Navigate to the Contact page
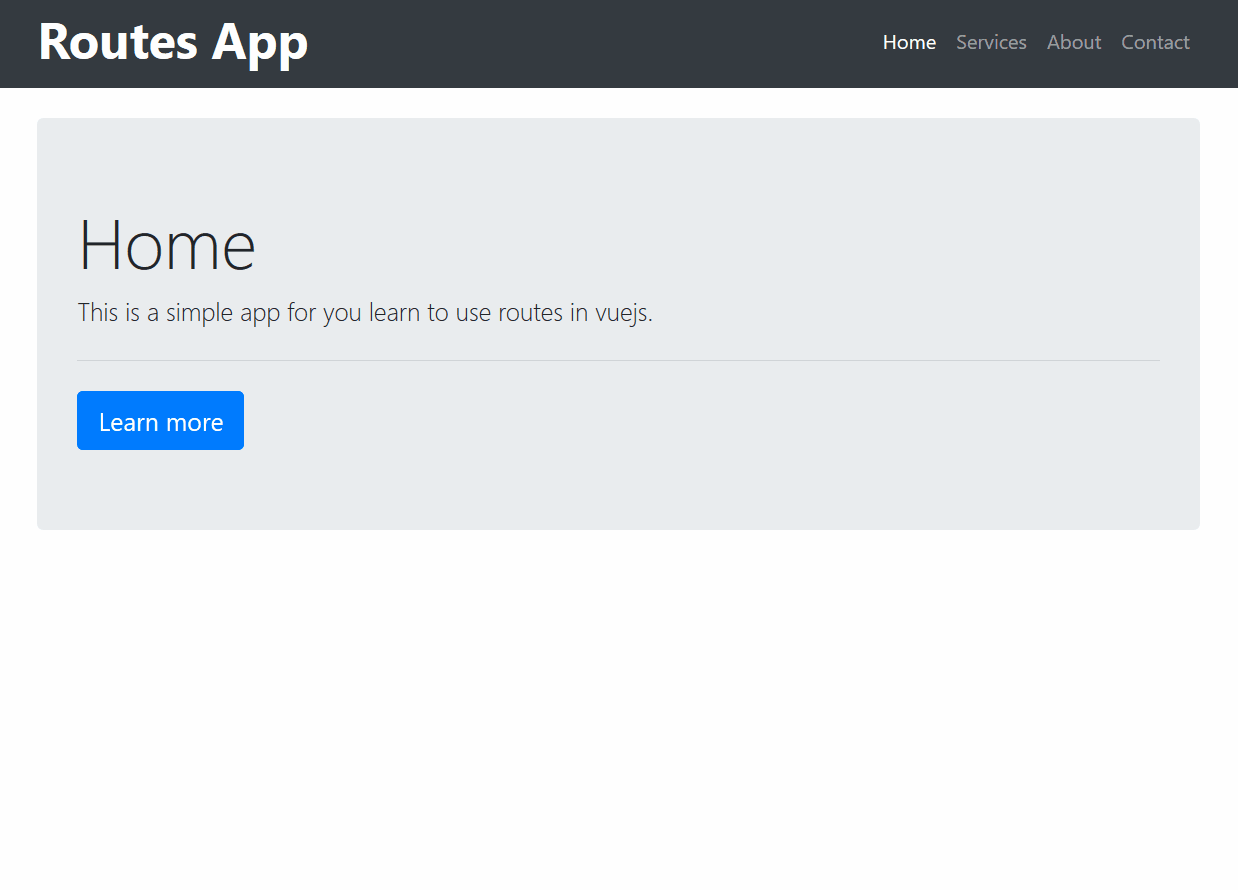The image size is (1238, 890). tap(1155, 42)
